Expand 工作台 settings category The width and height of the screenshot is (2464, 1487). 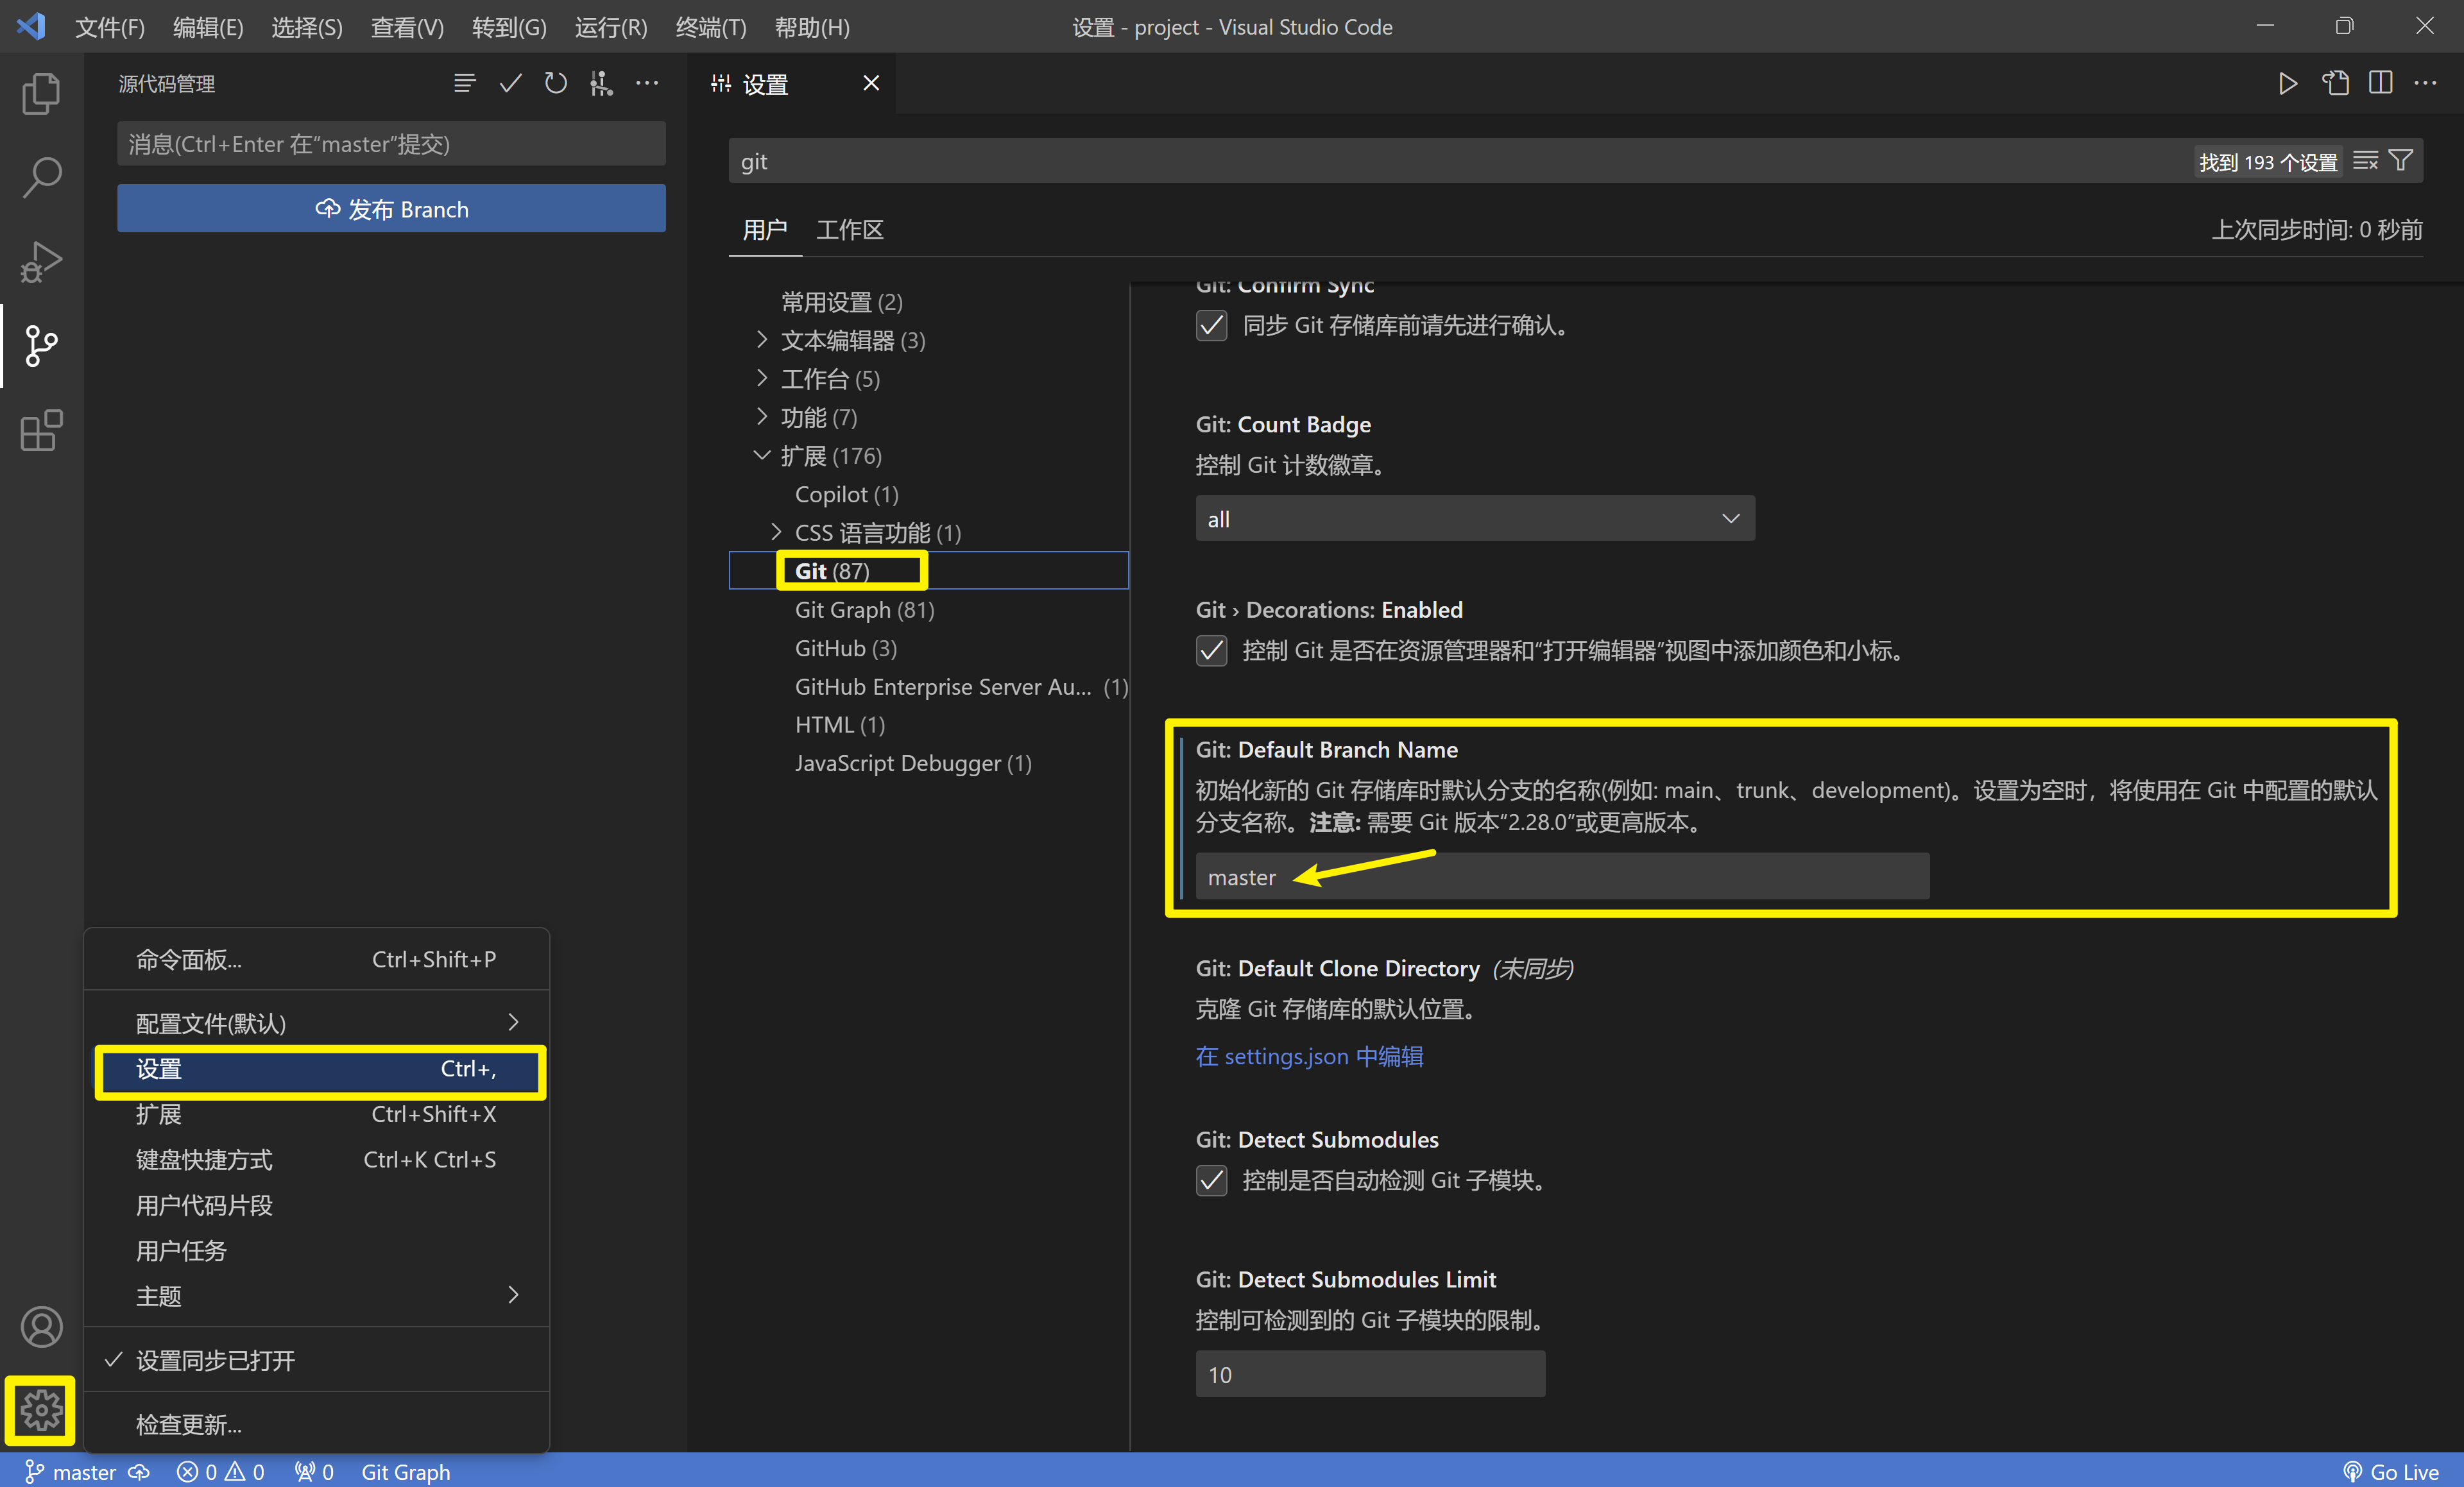point(762,378)
